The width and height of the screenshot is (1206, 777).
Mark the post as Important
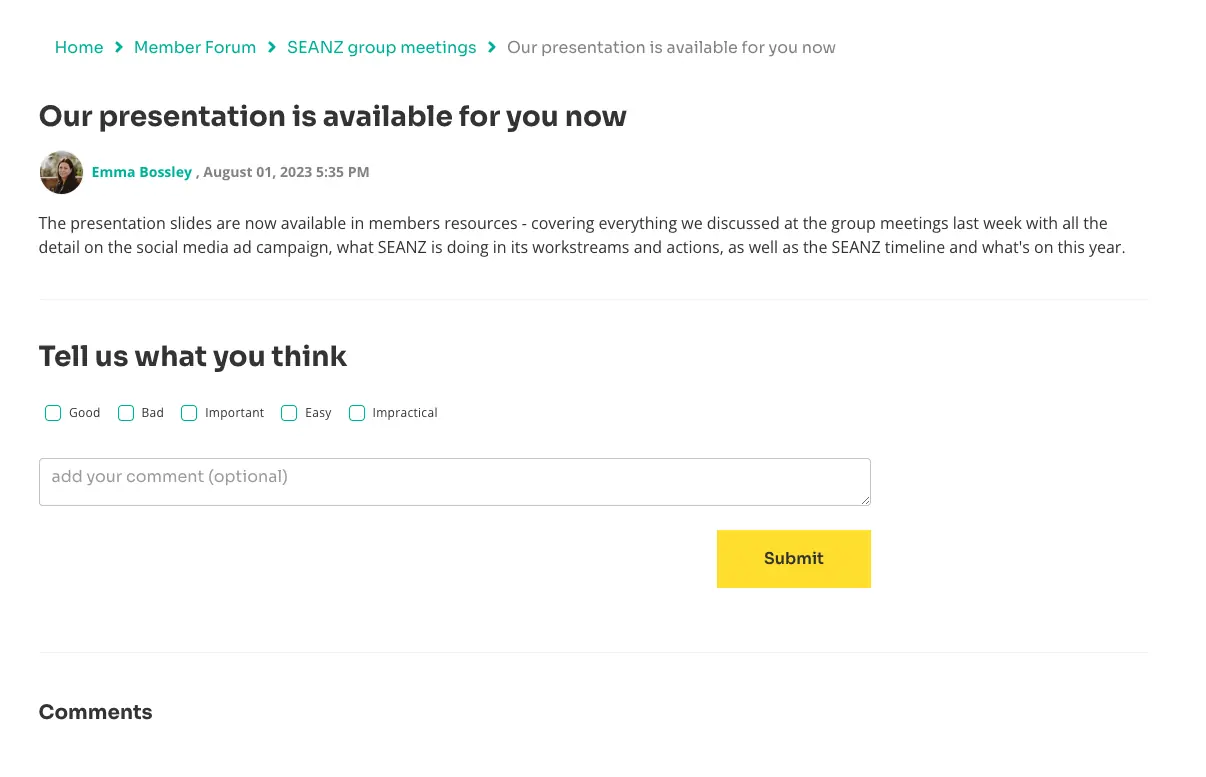click(189, 413)
